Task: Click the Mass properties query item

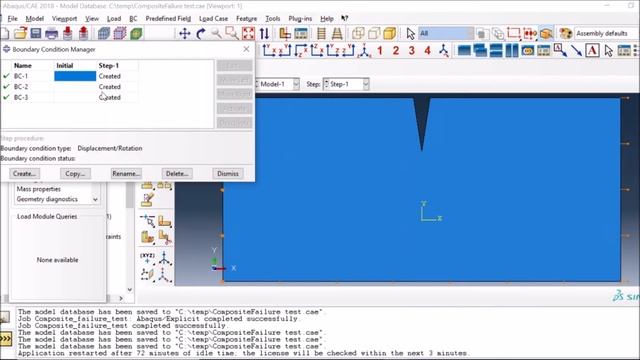Action: pos(38,189)
